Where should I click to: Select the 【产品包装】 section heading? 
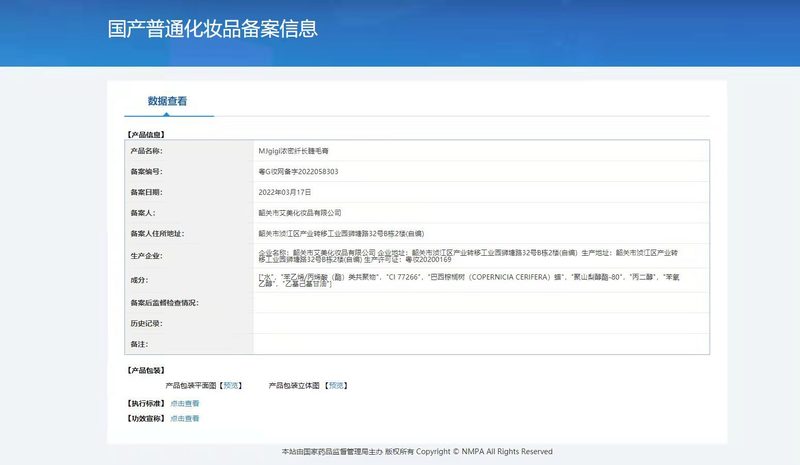(146, 371)
